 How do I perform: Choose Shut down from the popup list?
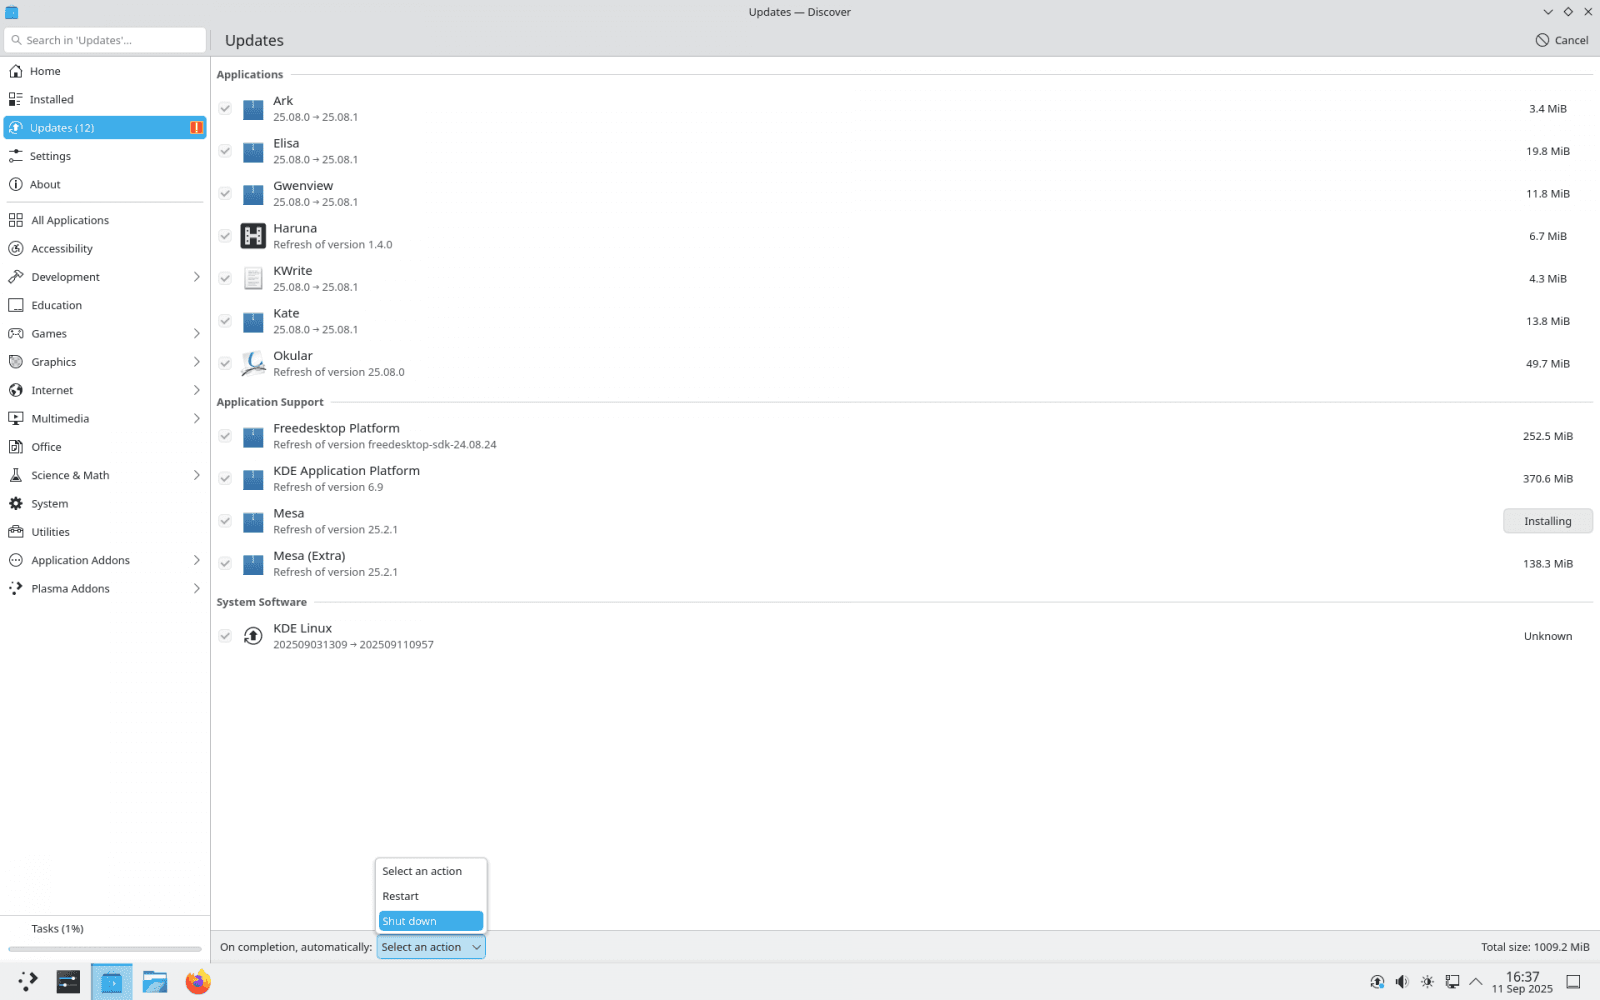point(431,921)
